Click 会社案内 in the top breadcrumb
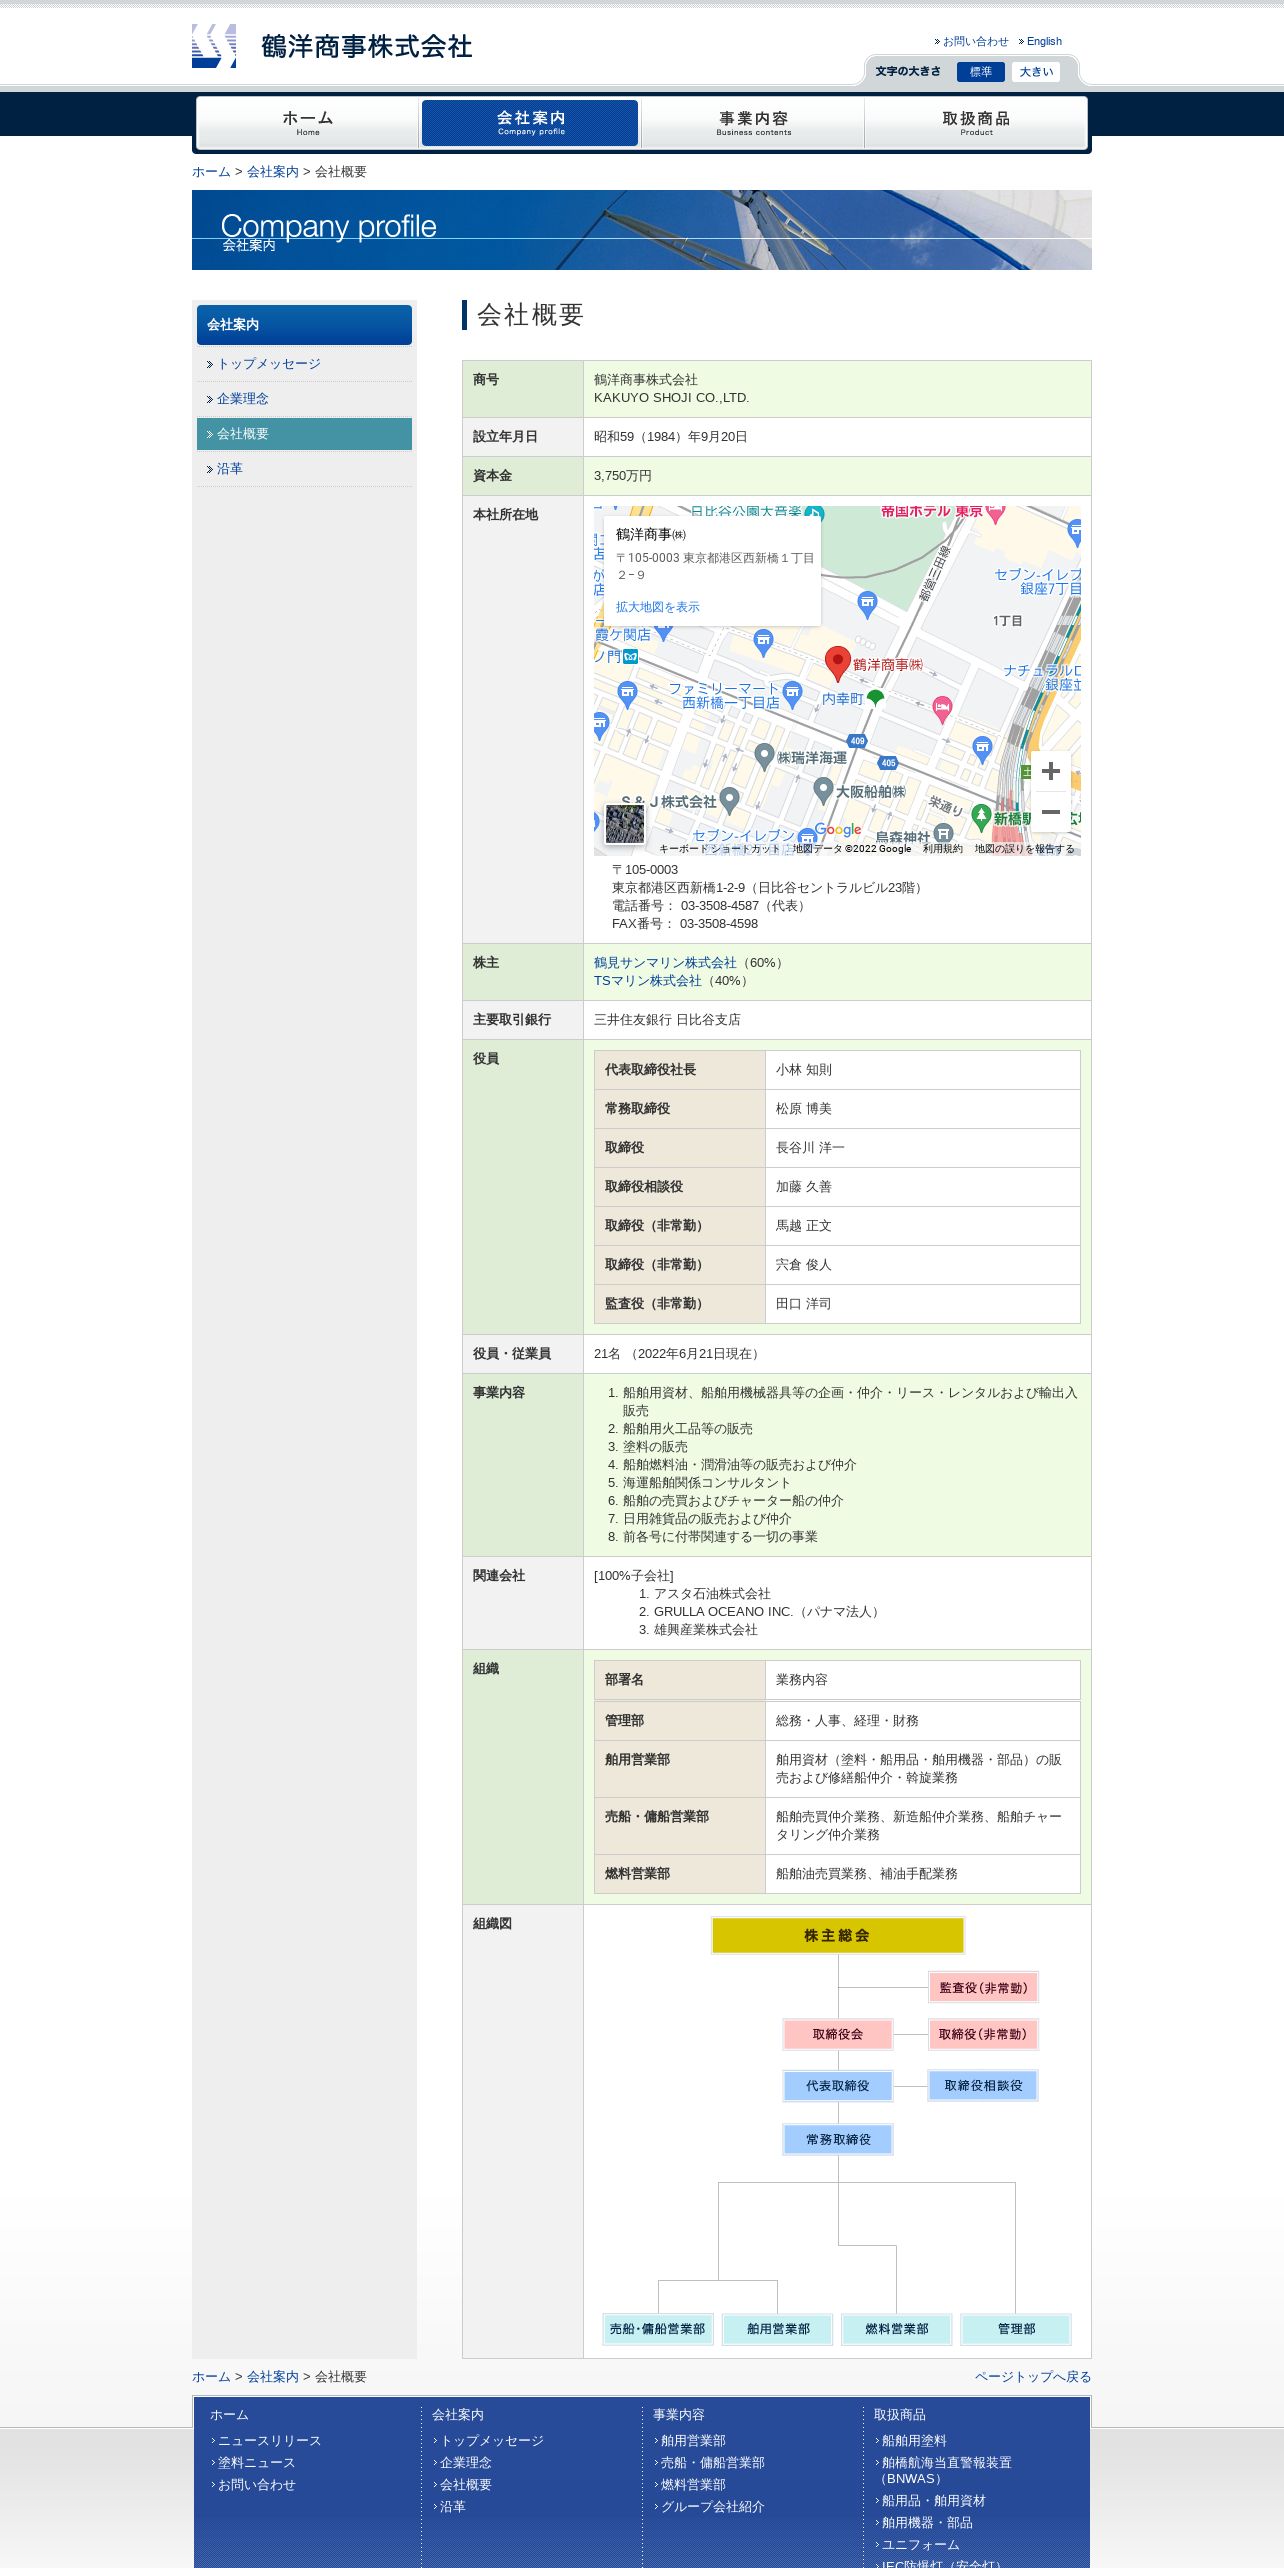1284x2568 pixels. point(273,172)
